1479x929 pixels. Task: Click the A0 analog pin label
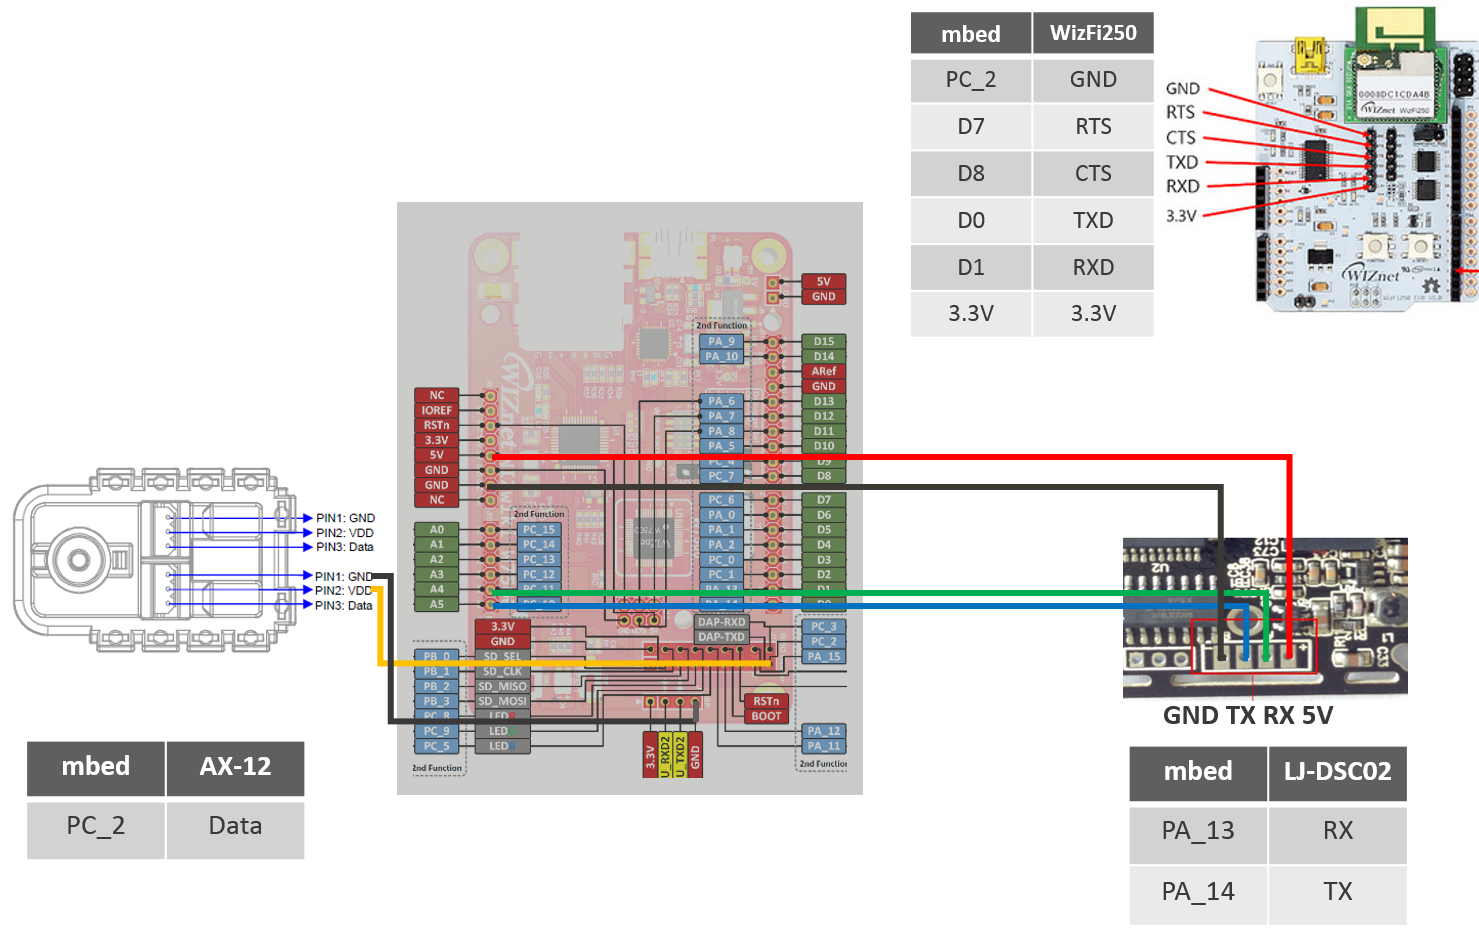437,530
